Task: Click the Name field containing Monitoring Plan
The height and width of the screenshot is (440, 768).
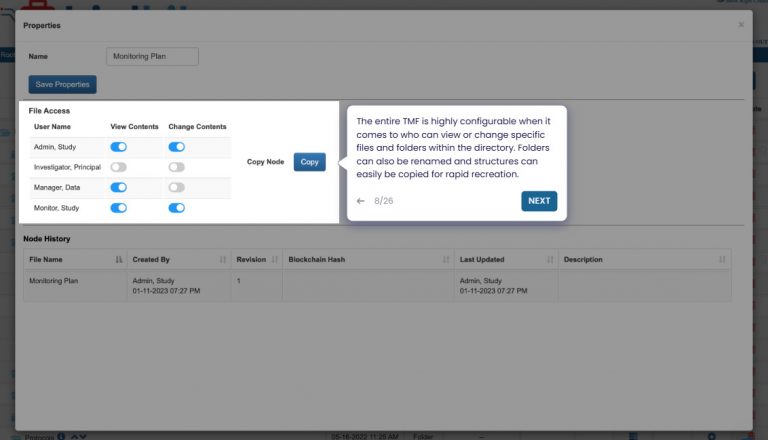Action: [152, 57]
